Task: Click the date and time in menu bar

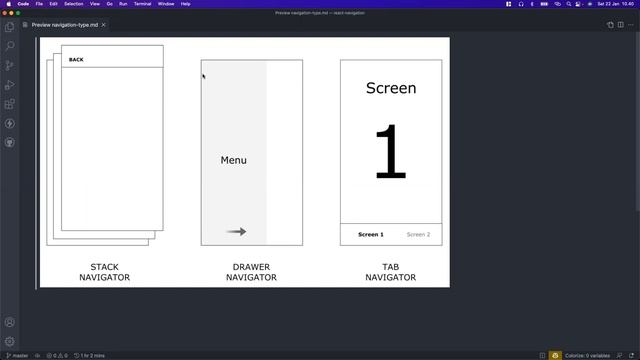Action: pyautogui.click(x=616, y=4)
